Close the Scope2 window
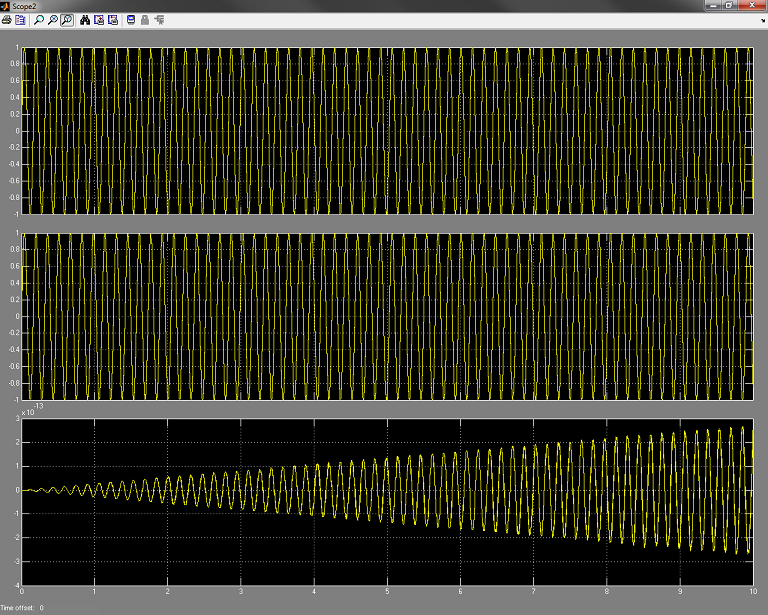Viewport: 768px width, 615px height. coord(754,6)
